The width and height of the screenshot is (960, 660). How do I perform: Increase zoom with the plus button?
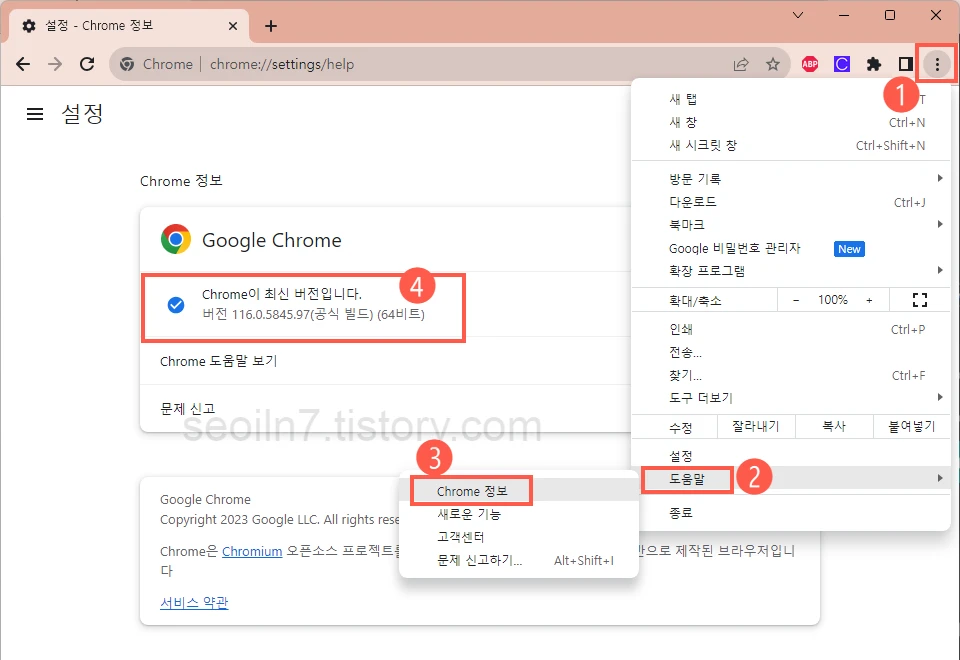tap(869, 300)
